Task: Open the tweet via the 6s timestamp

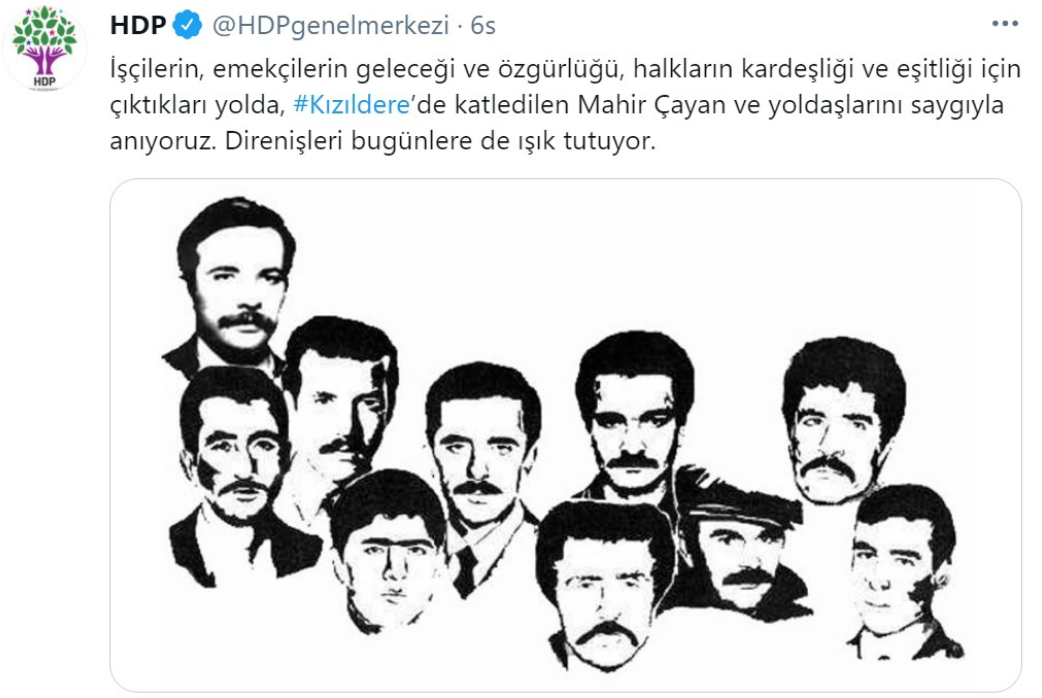Action: [483, 26]
